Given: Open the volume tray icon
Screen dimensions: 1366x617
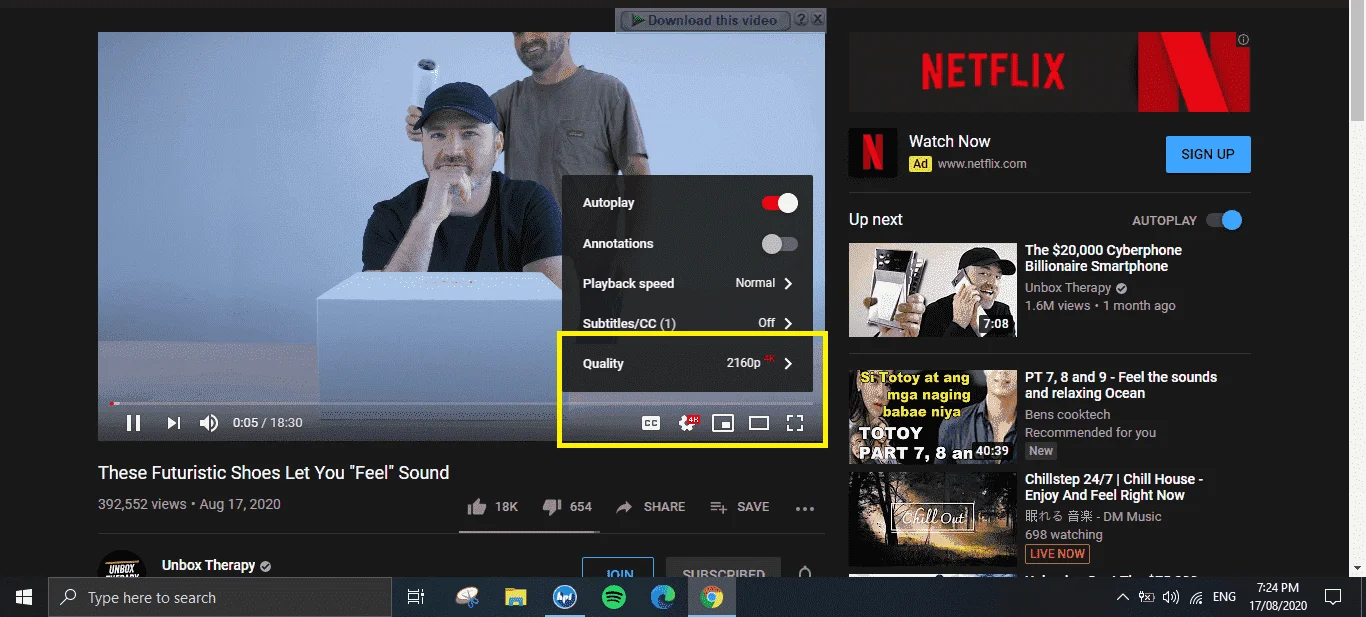Looking at the screenshot, I should point(1170,598).
